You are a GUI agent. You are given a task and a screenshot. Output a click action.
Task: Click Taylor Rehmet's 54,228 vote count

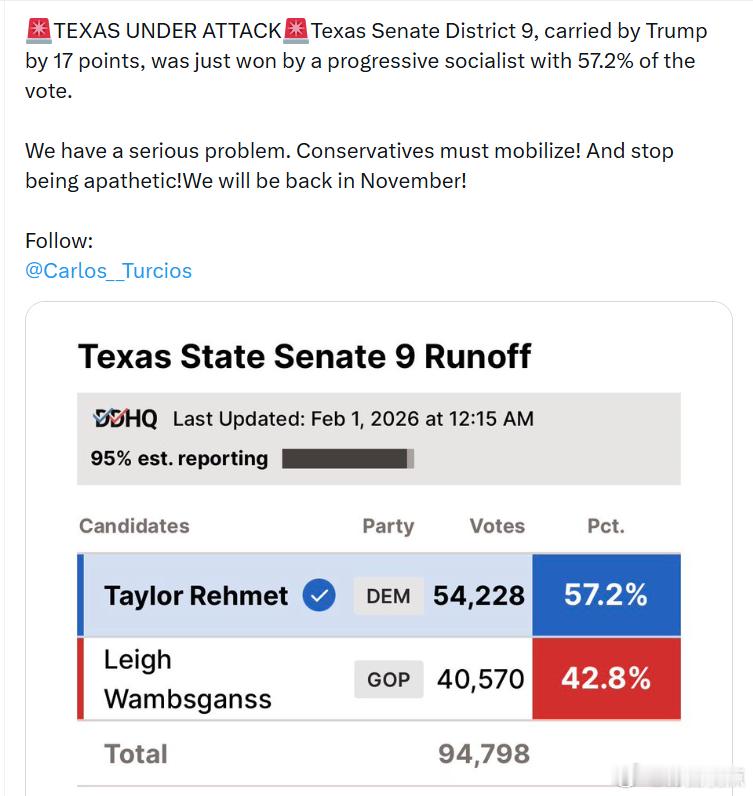479,596
